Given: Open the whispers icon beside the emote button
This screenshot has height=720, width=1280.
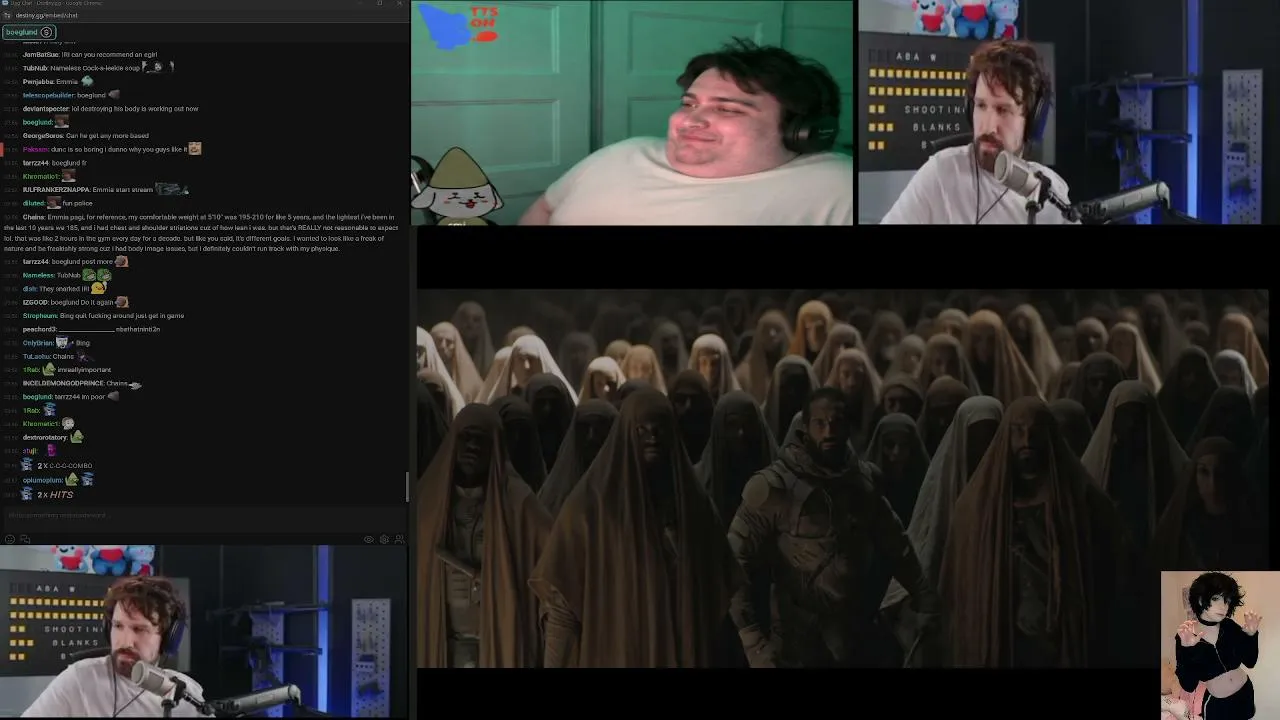Looking at the screenshot, I should (25, 539).
